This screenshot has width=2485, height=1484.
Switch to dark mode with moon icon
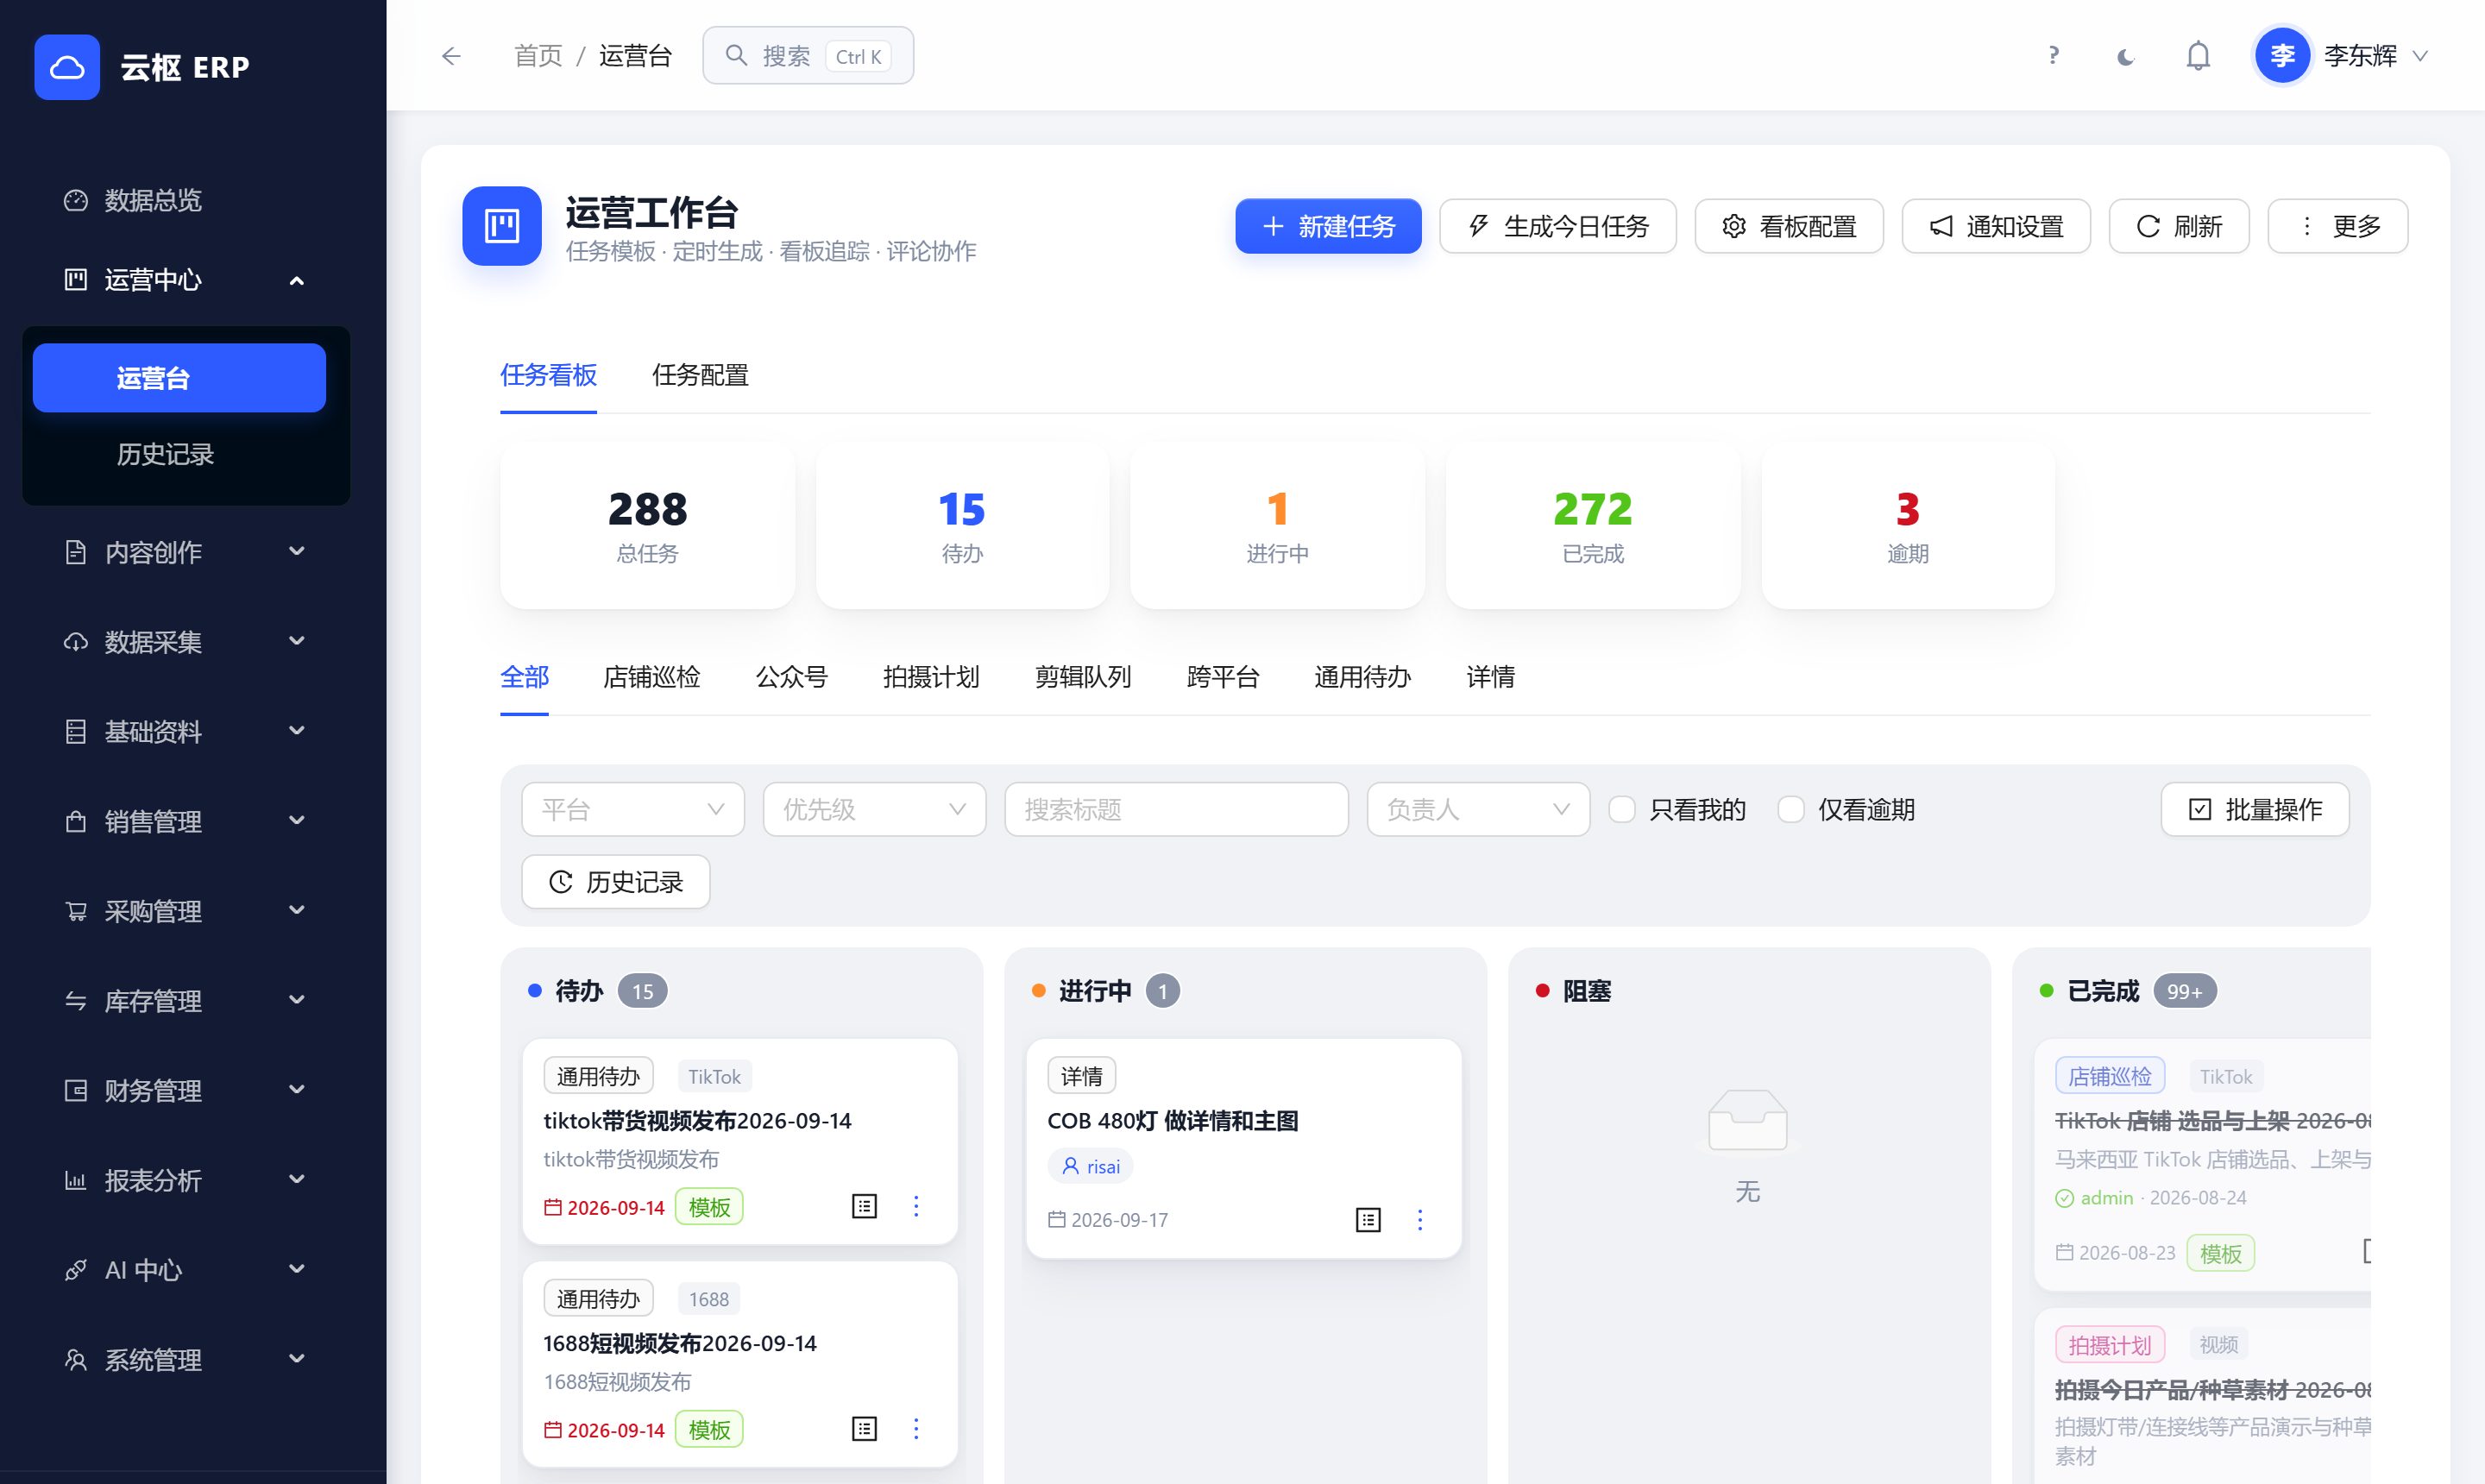2125,56
